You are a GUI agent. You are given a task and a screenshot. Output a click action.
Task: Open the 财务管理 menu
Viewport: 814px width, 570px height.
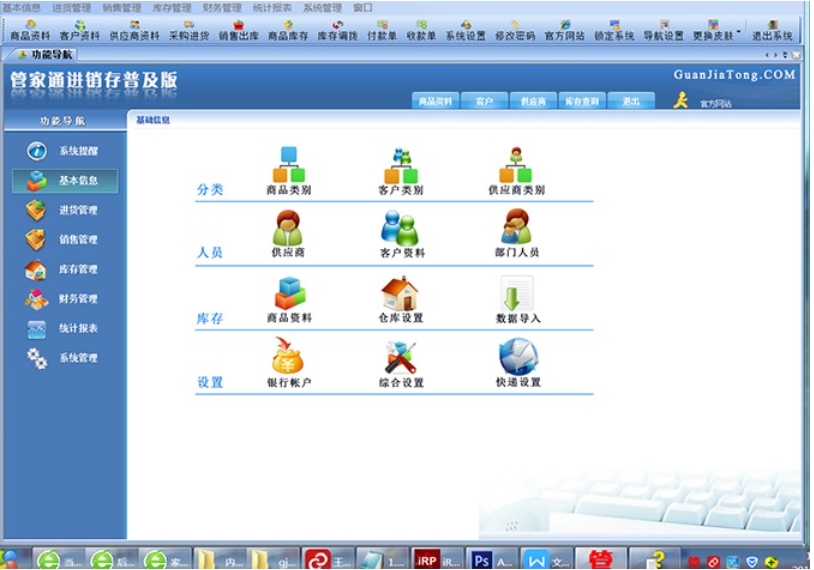coord(222,8)
